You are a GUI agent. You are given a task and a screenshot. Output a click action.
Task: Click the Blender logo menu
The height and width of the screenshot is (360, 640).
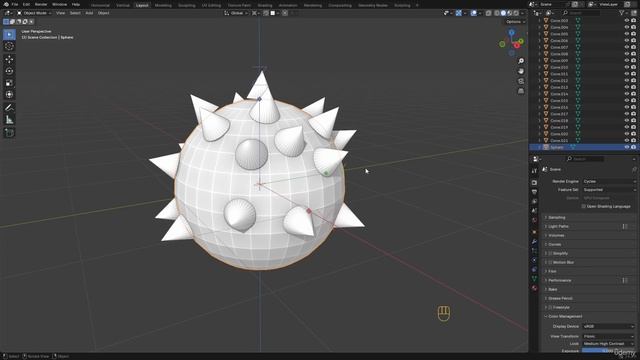(x=6, y=4)
